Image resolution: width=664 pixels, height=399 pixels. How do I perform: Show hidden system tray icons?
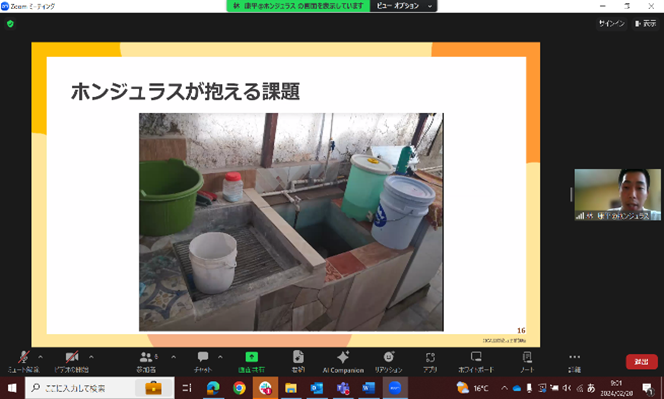[x=504, y=388]
